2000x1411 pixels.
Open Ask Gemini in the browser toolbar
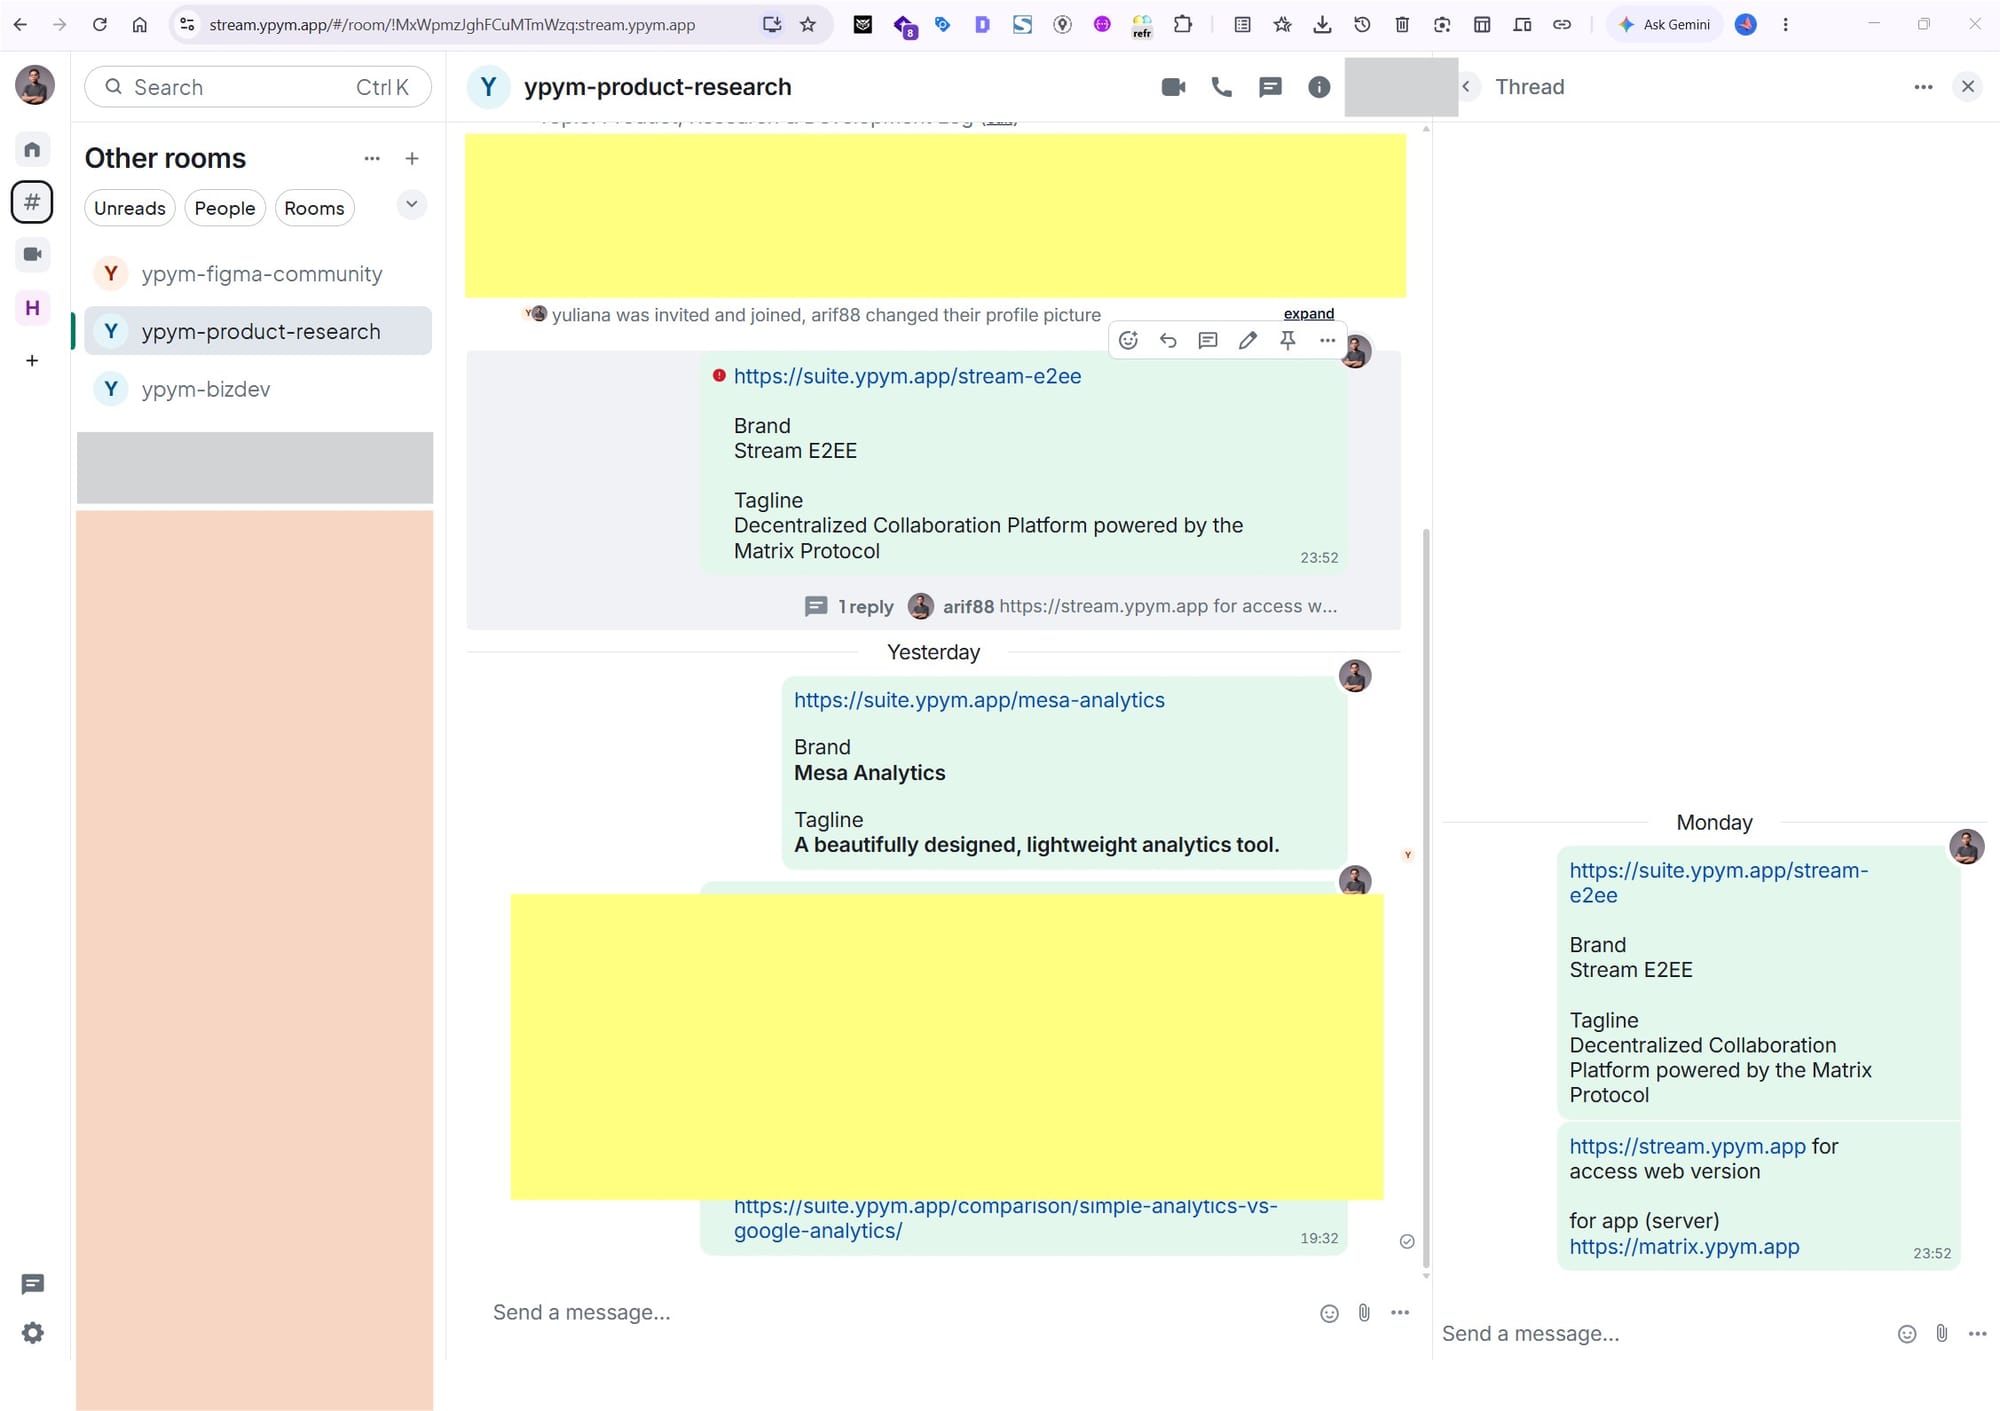coord(1665,24)
